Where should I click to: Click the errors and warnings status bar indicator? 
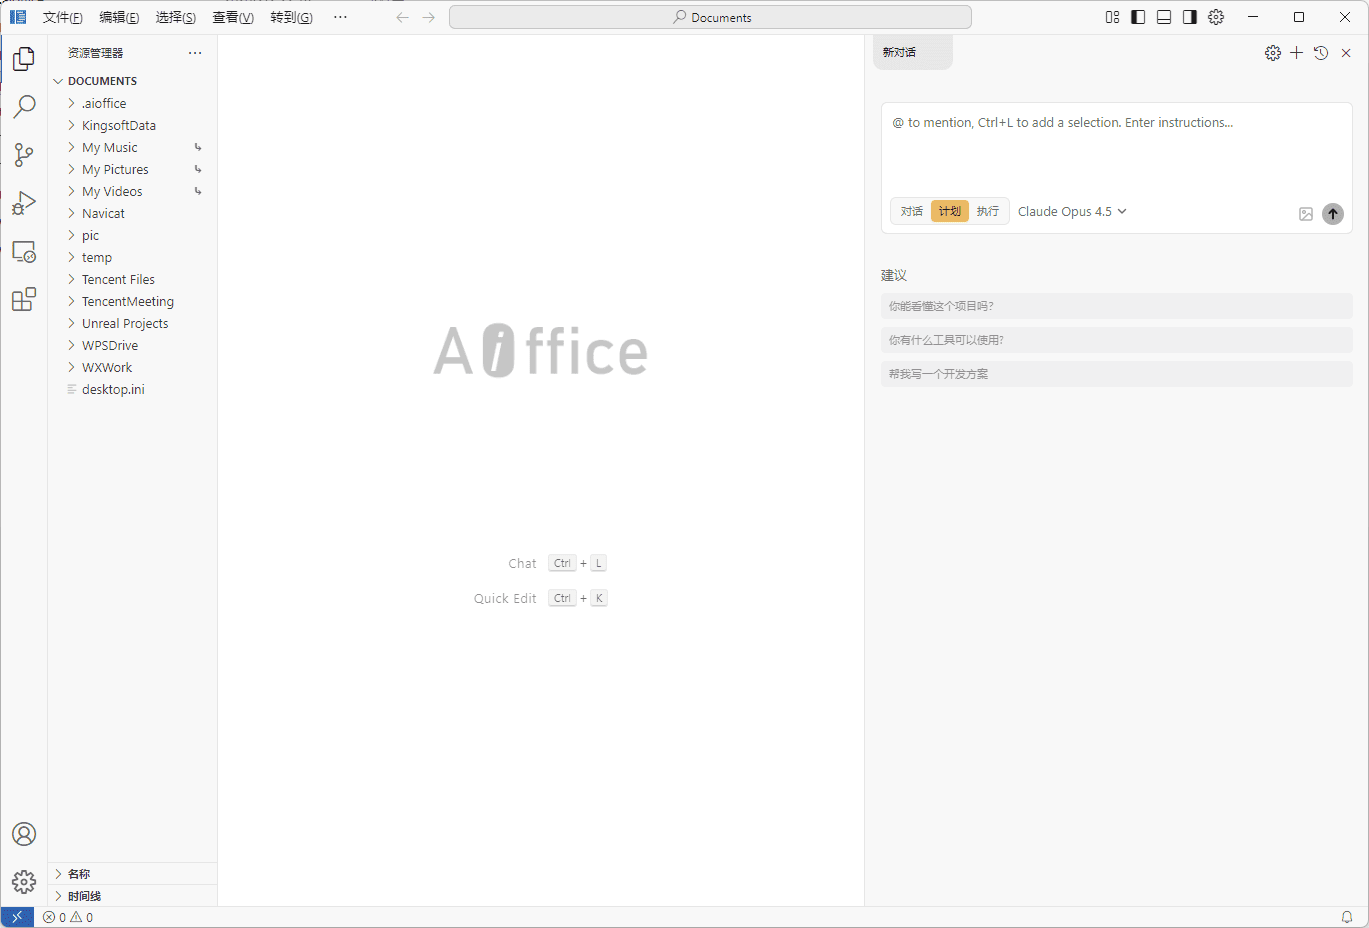point(67,917)
